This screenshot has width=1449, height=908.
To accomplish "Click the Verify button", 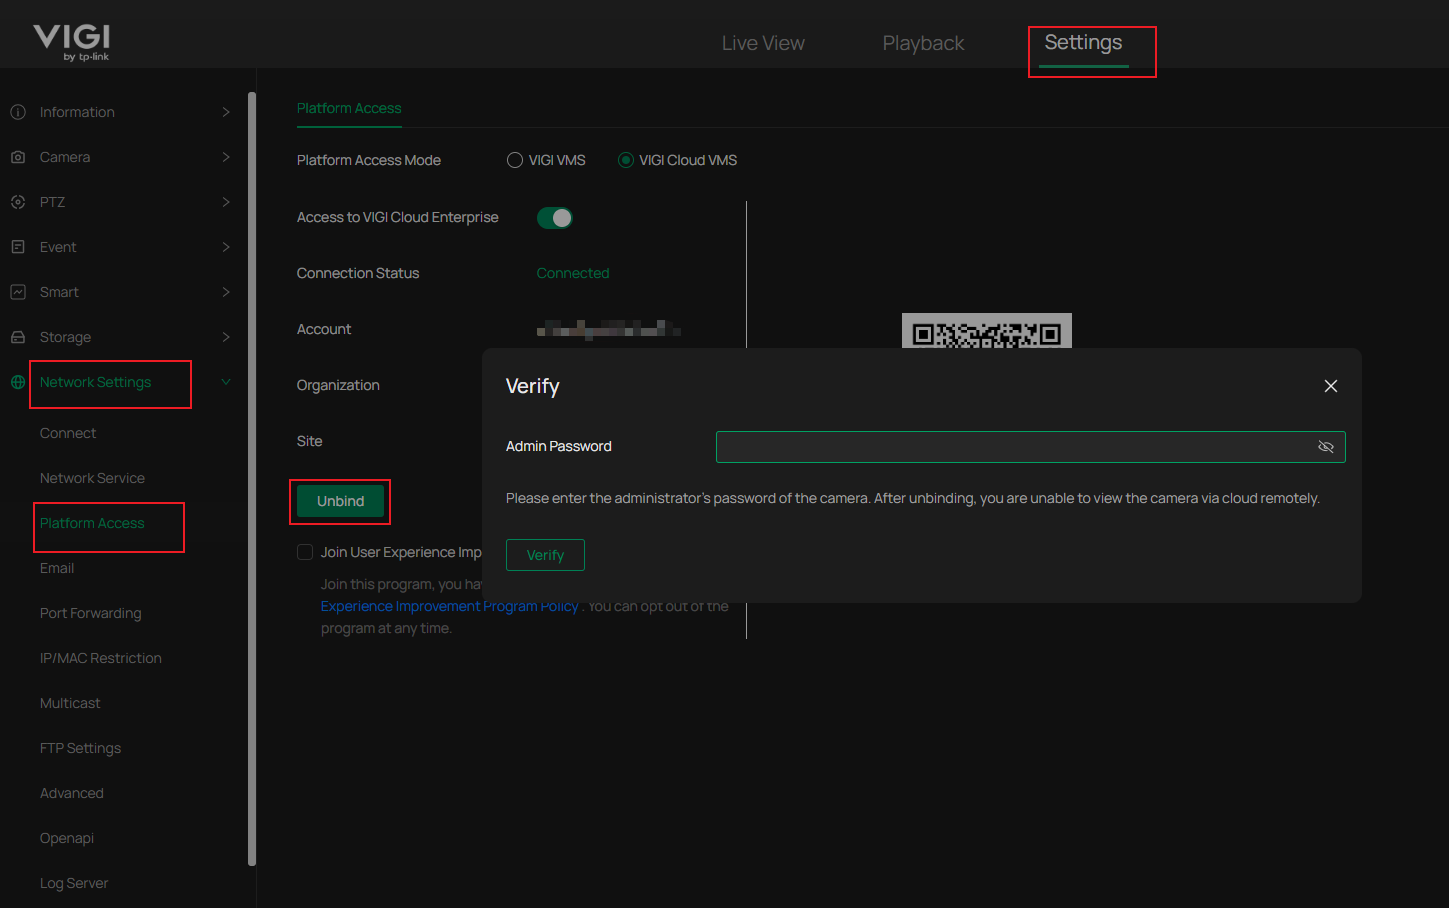I will 545,555.
